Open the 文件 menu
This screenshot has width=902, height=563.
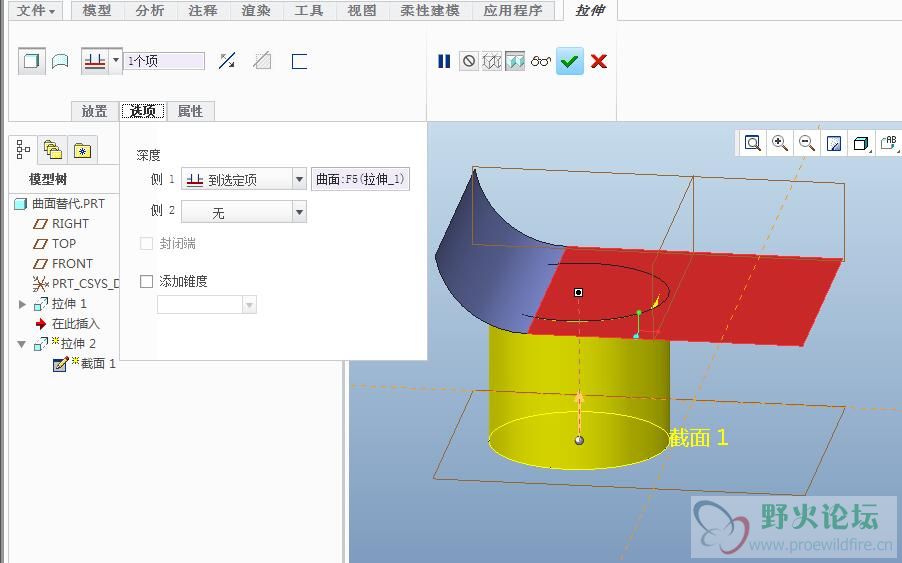coord(36,10)
